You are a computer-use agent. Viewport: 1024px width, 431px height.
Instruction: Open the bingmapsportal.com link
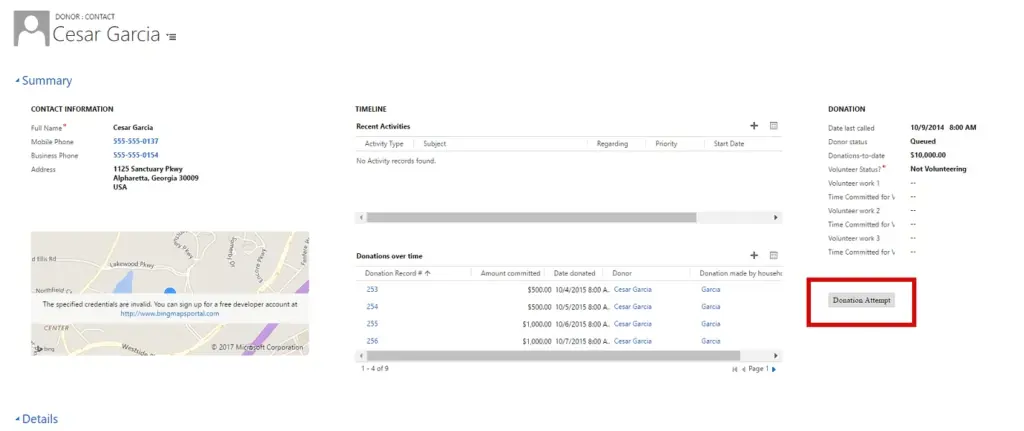coord(169,313)
